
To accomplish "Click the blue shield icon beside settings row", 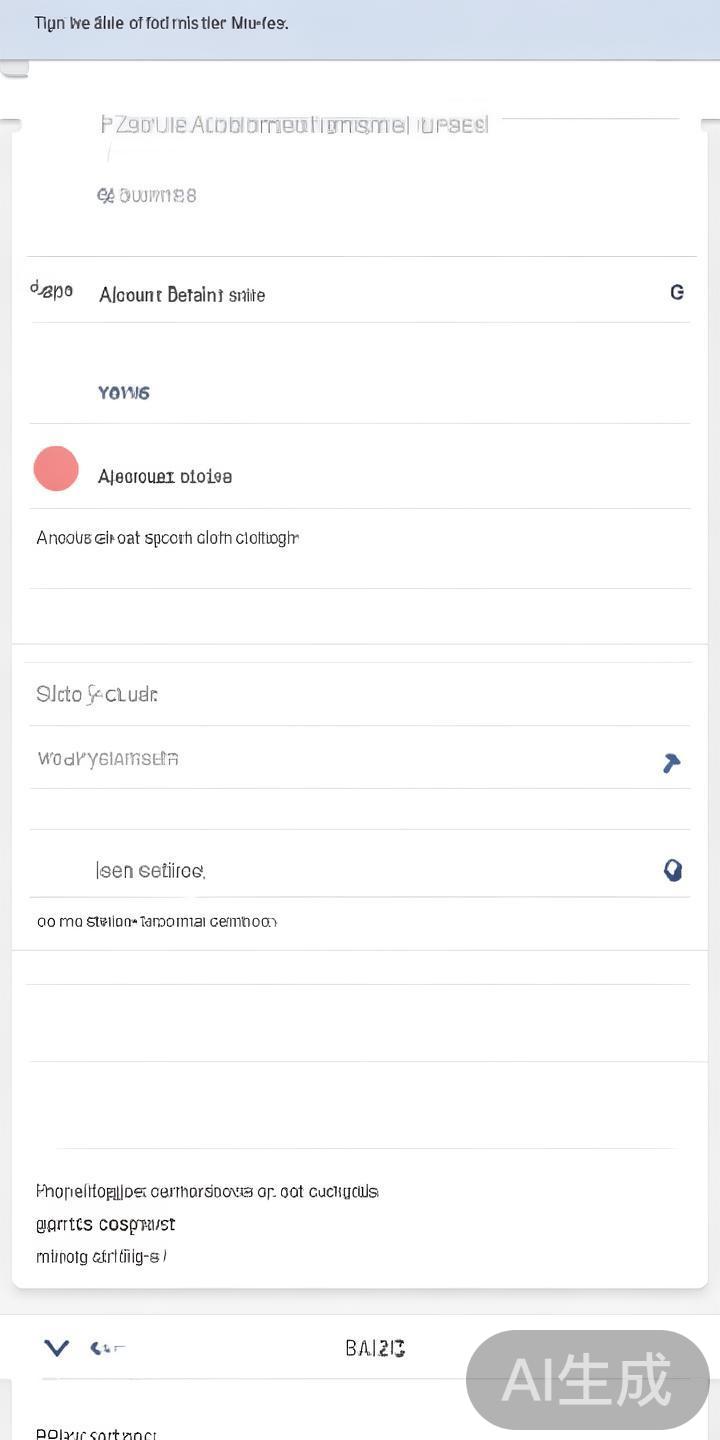I will [x=673, y=871].
